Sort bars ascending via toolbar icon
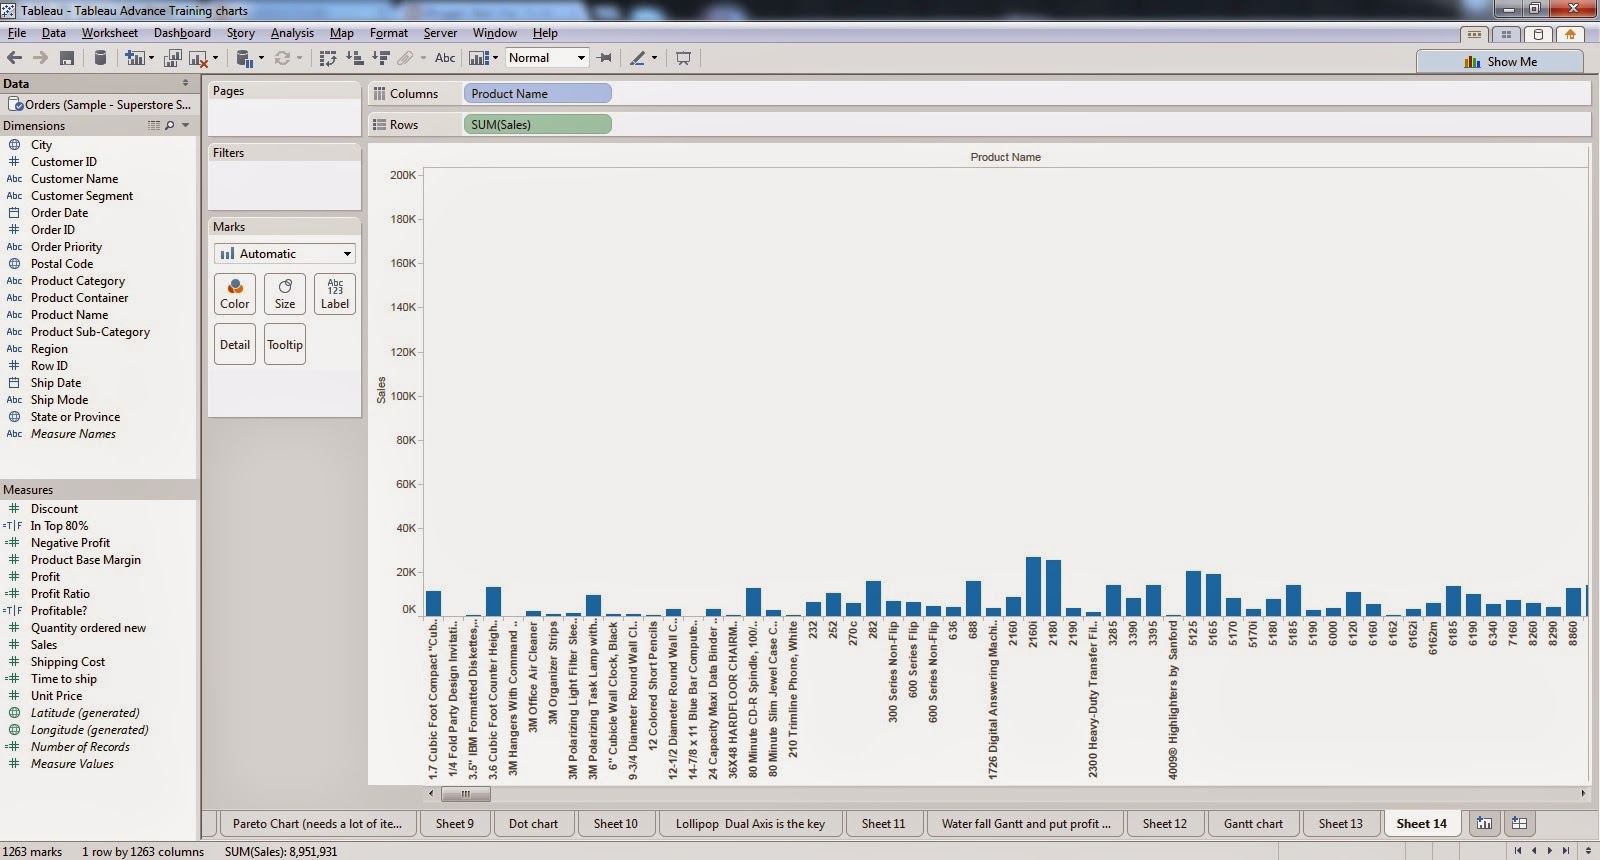 click(354, 58)
